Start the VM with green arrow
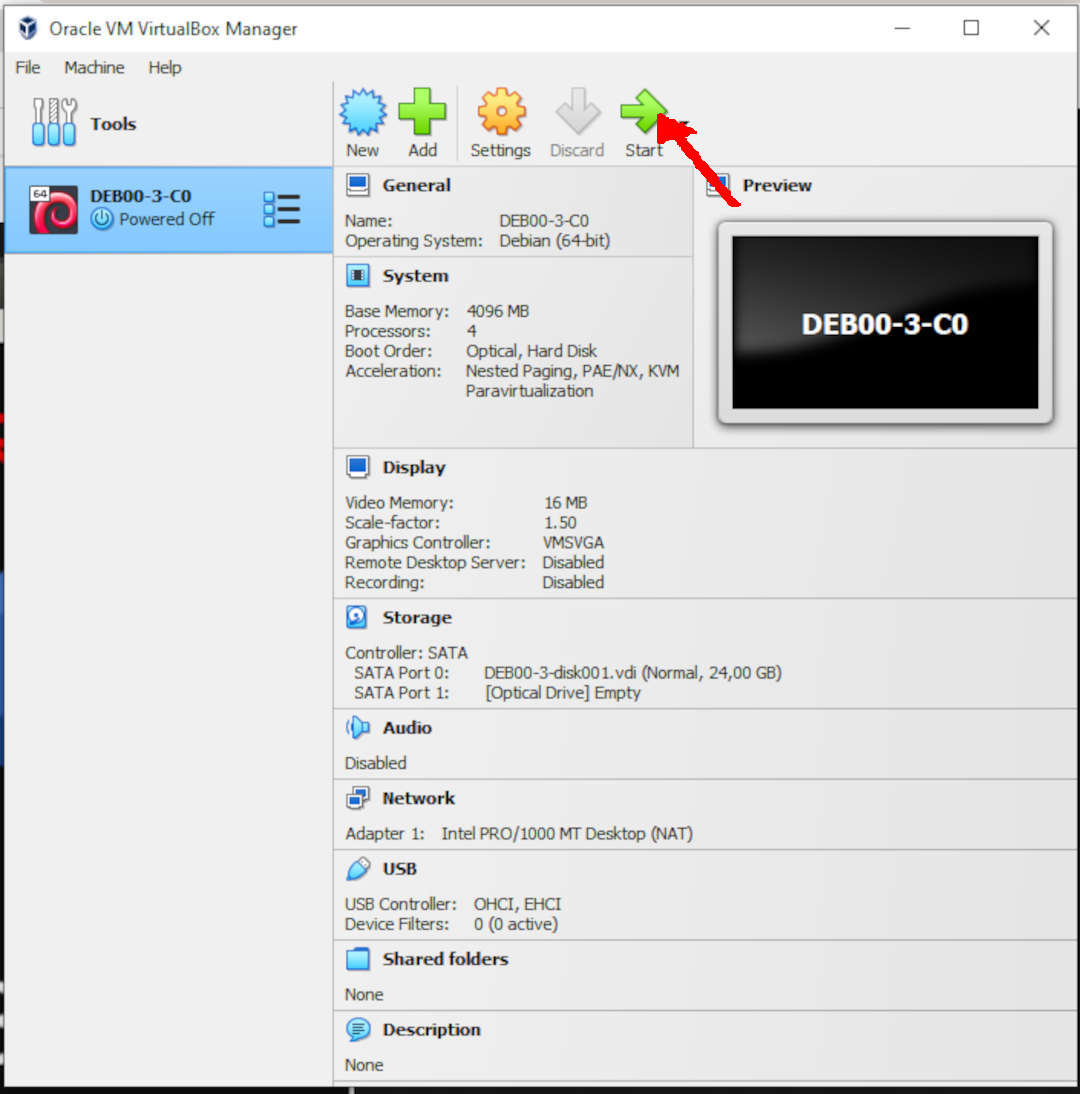The width and height of the screenshot is (1080, 1094). pos(643,113)
